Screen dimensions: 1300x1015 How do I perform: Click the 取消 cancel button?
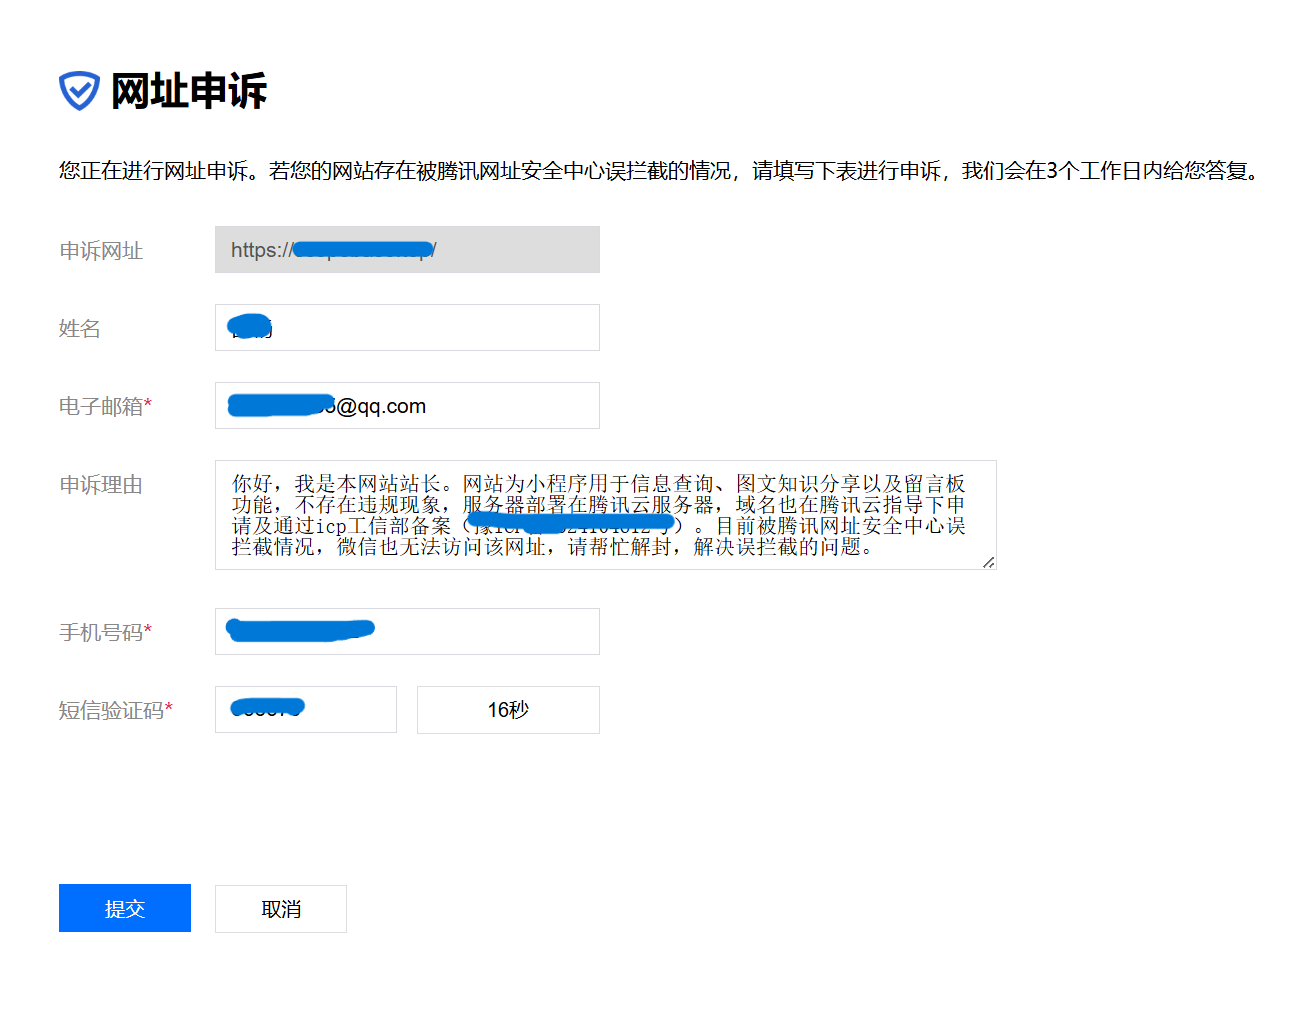281,909
